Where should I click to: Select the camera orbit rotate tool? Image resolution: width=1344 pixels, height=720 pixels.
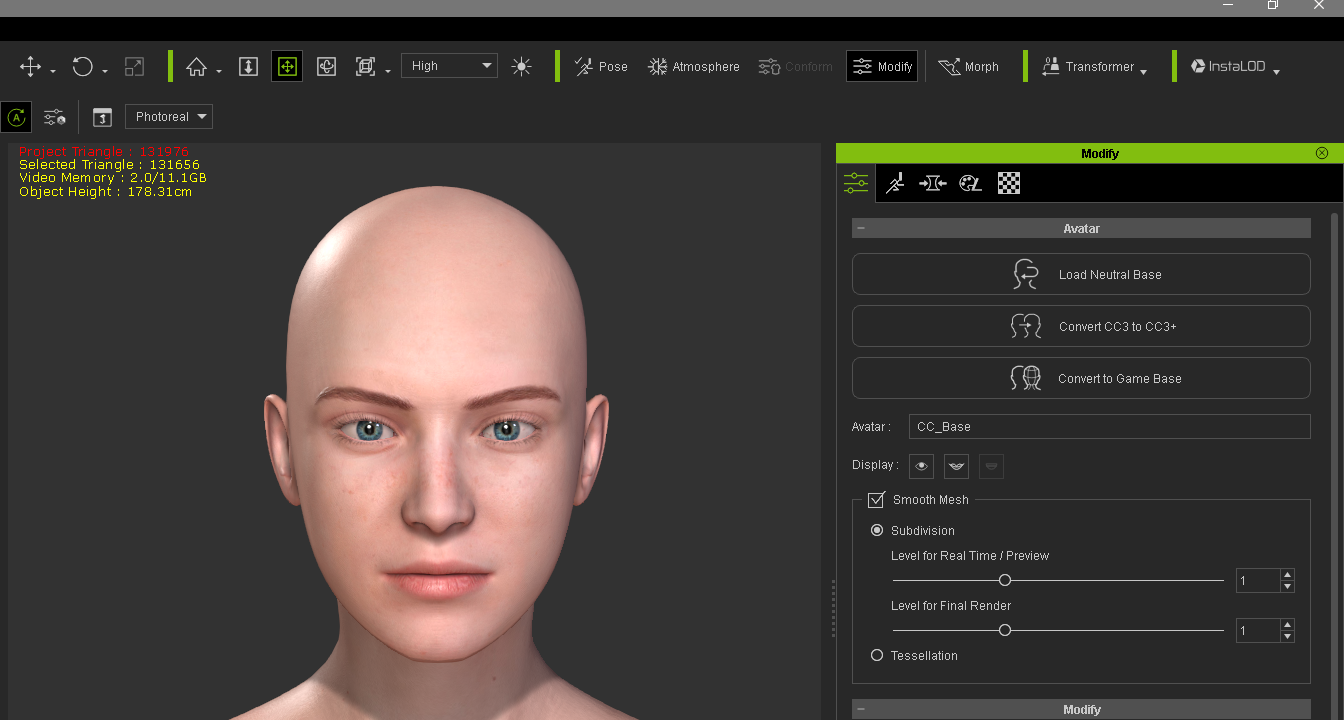coord(326,67)
